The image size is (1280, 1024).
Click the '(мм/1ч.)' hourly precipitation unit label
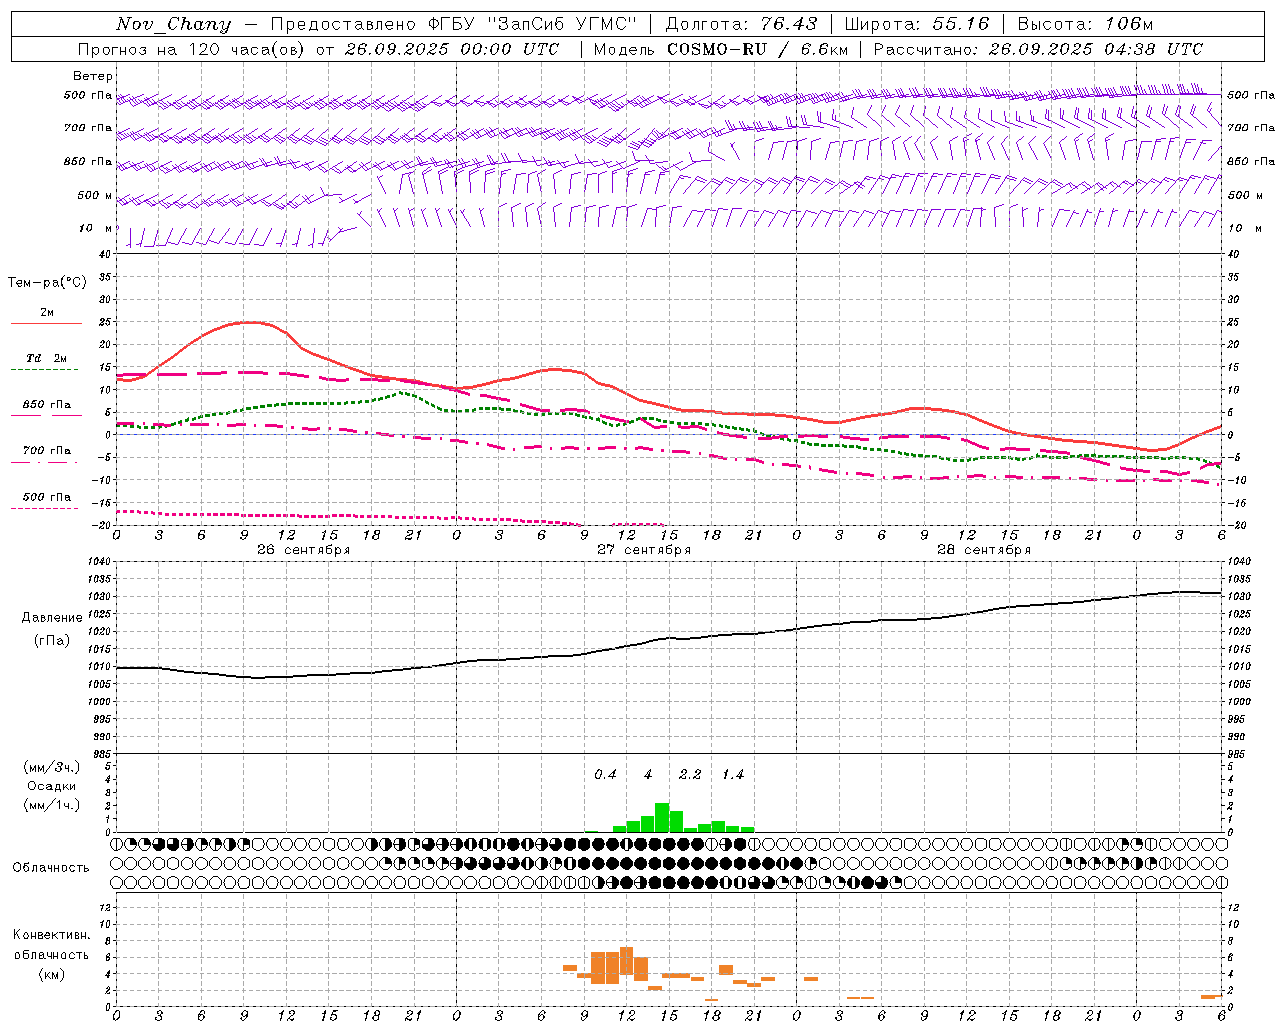[51, 805]
